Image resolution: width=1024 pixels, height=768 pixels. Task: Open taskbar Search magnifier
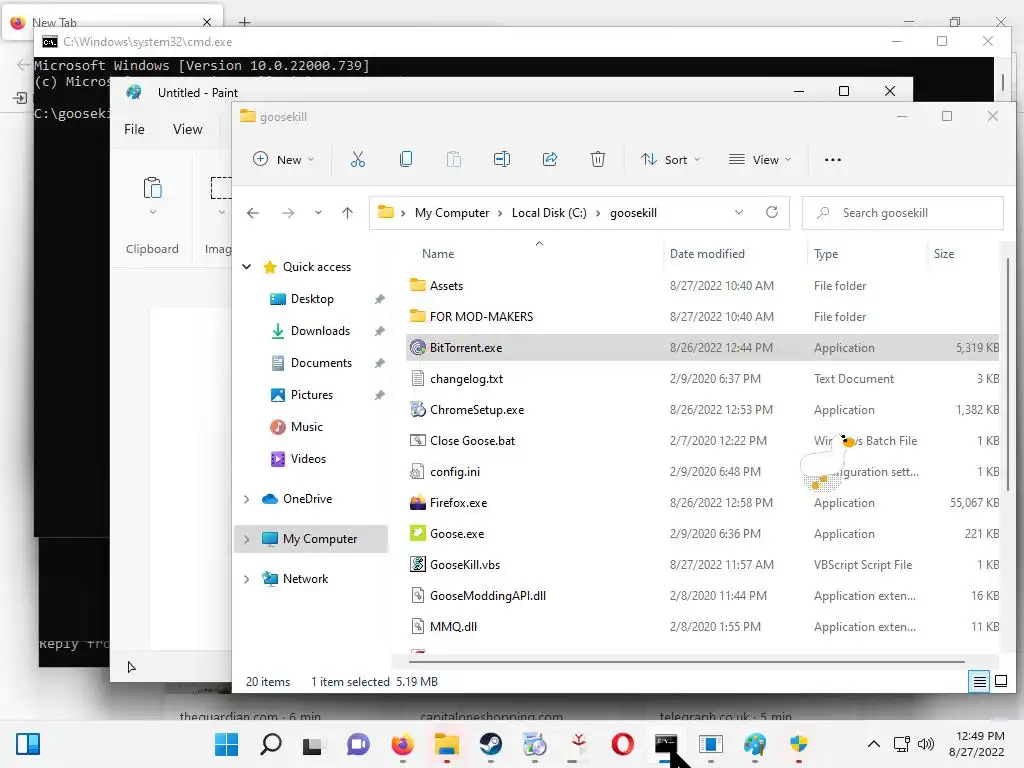coord(270,744)
